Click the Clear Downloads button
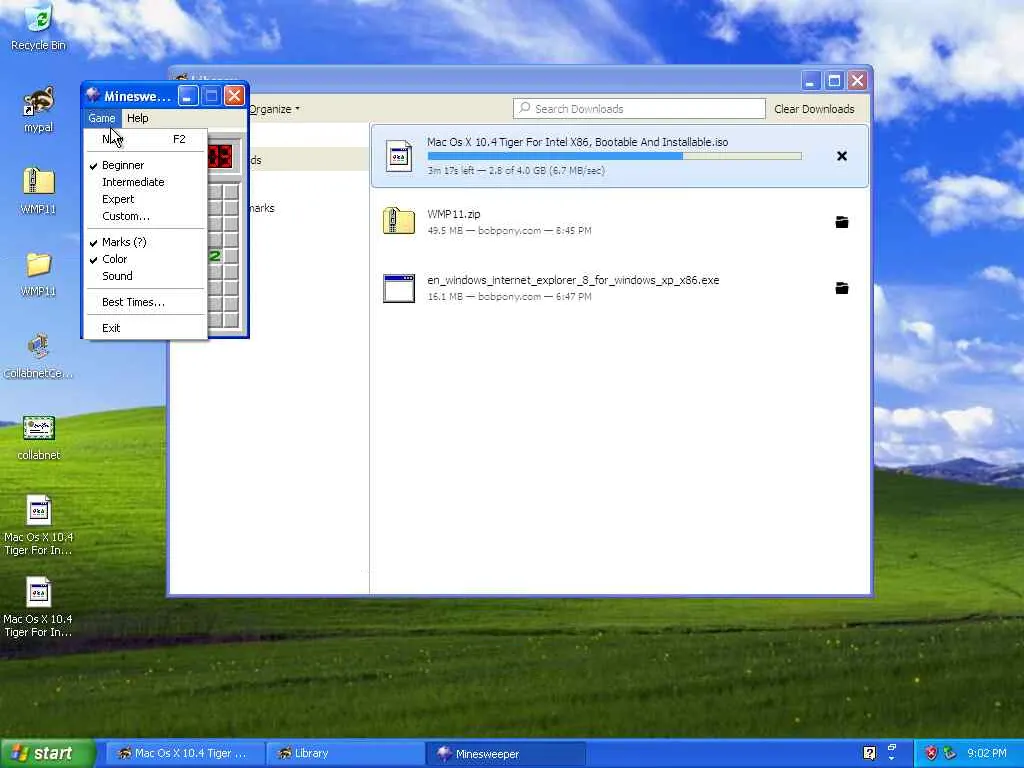The width and height of the screenshot is (1024, 768). (814, 109)
